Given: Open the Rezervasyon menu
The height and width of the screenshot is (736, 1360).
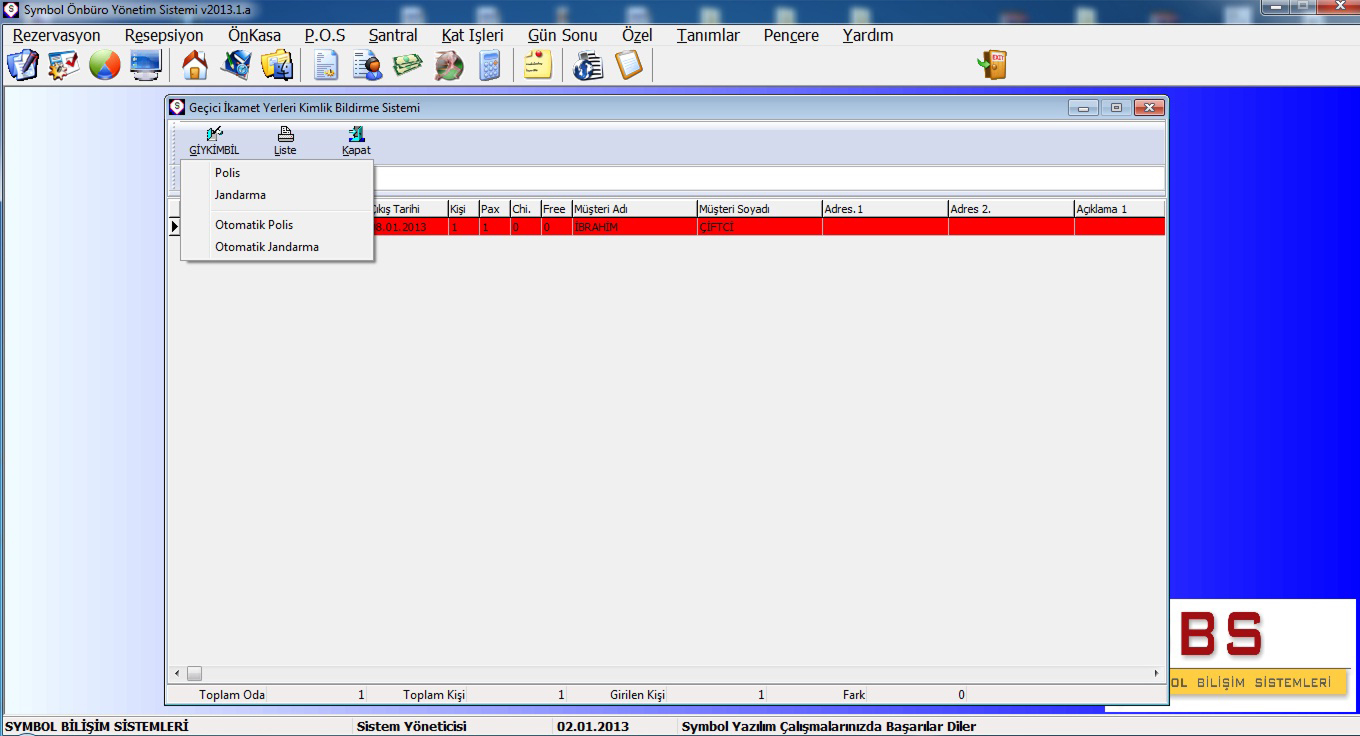Looking at the screenshot, I should 57,35.
